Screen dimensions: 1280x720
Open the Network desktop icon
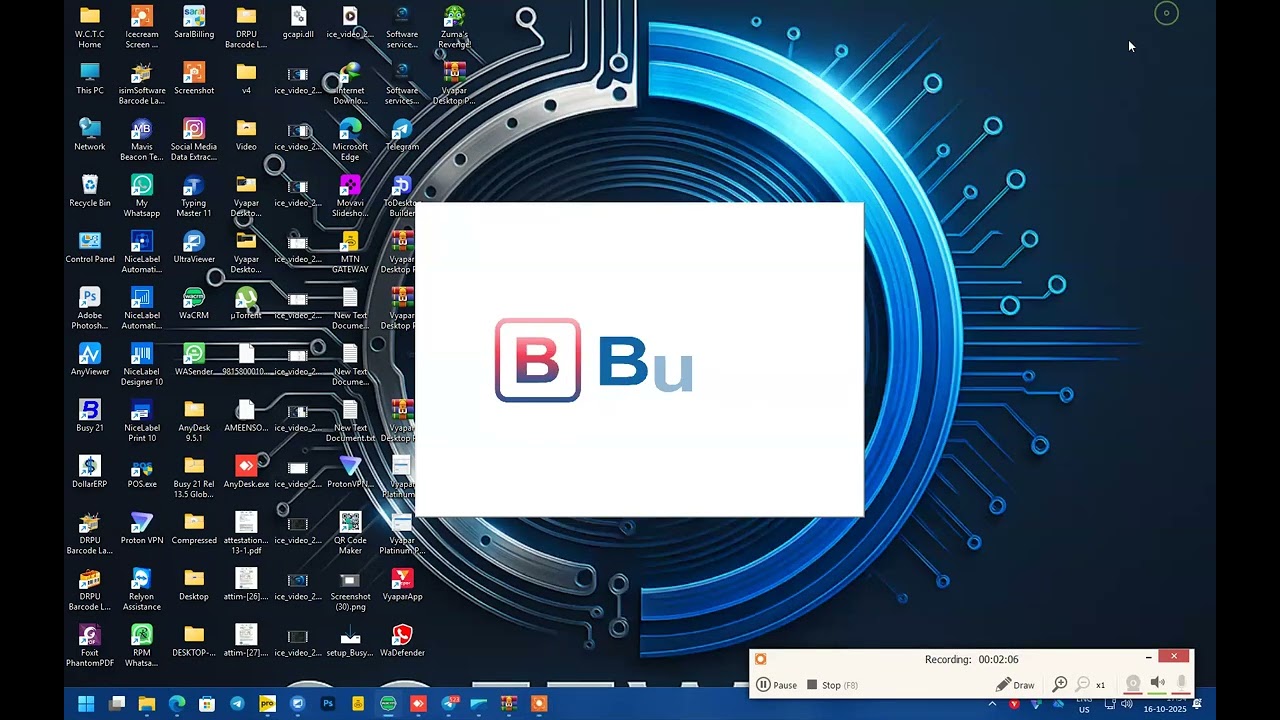coord(90,135)
